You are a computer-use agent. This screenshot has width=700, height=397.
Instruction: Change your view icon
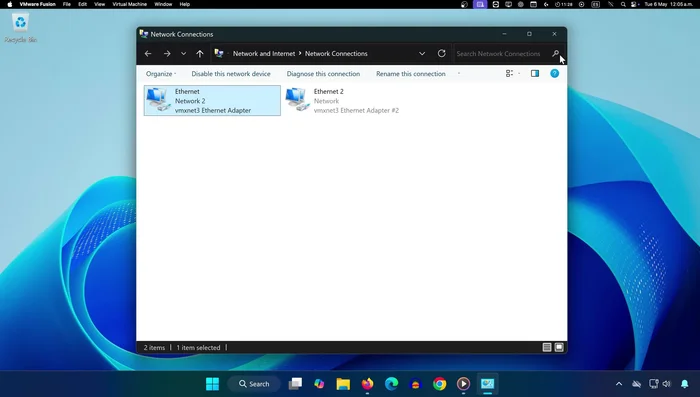(509, 74)
